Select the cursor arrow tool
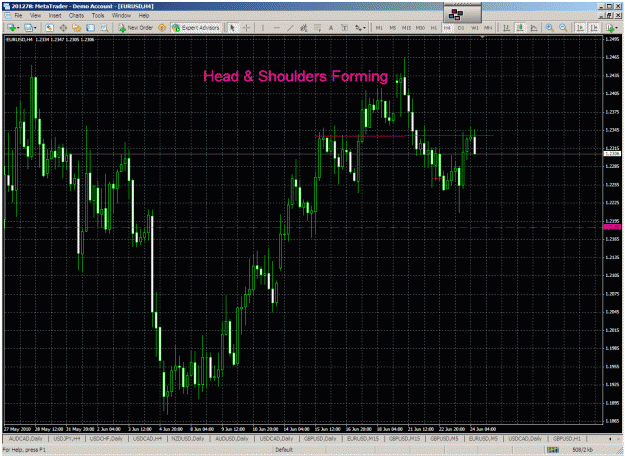Viewport: 625px width, 456px height. coord(232,28)
